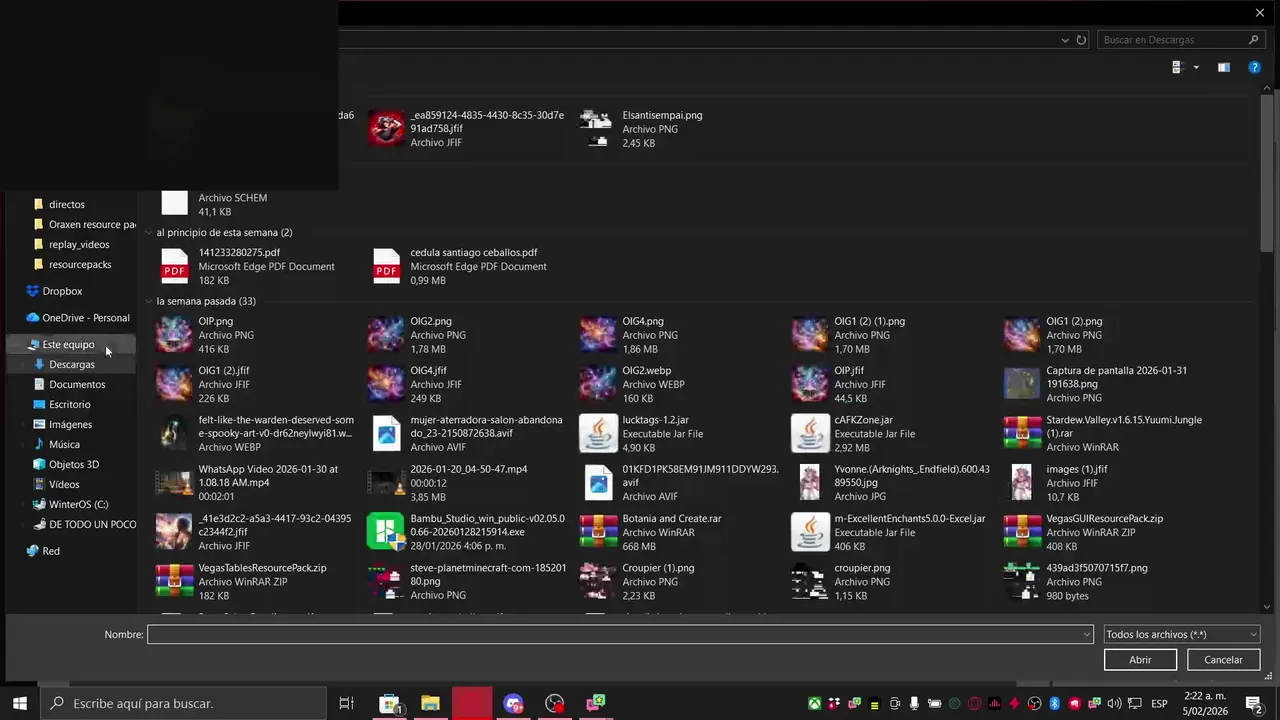Open address bar history dropdown chevron

click(x=1065, y=40)
